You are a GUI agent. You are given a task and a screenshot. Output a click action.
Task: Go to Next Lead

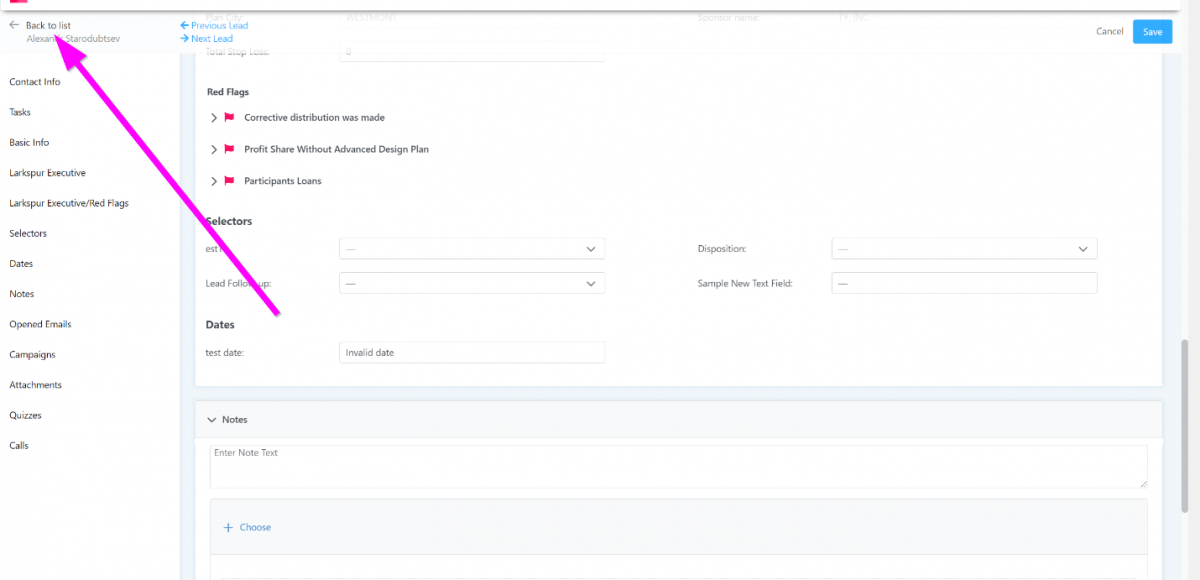point(207,39)
